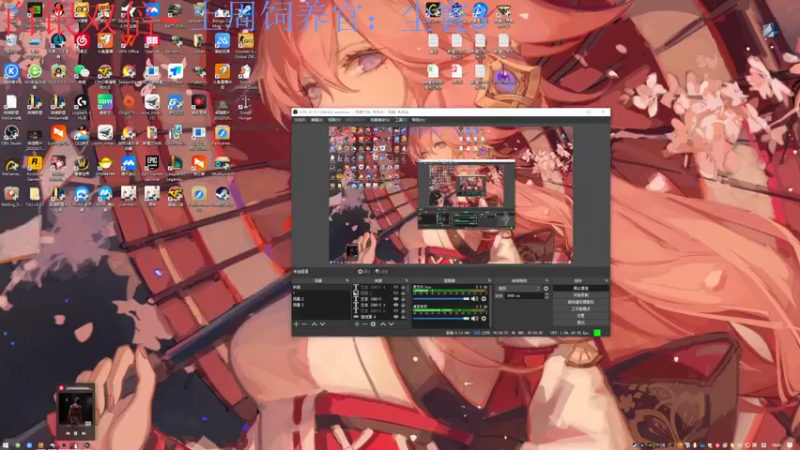The image size is (800, 450).
Task: Pop out the 控件 dock panel
Action: coord(607,281)
